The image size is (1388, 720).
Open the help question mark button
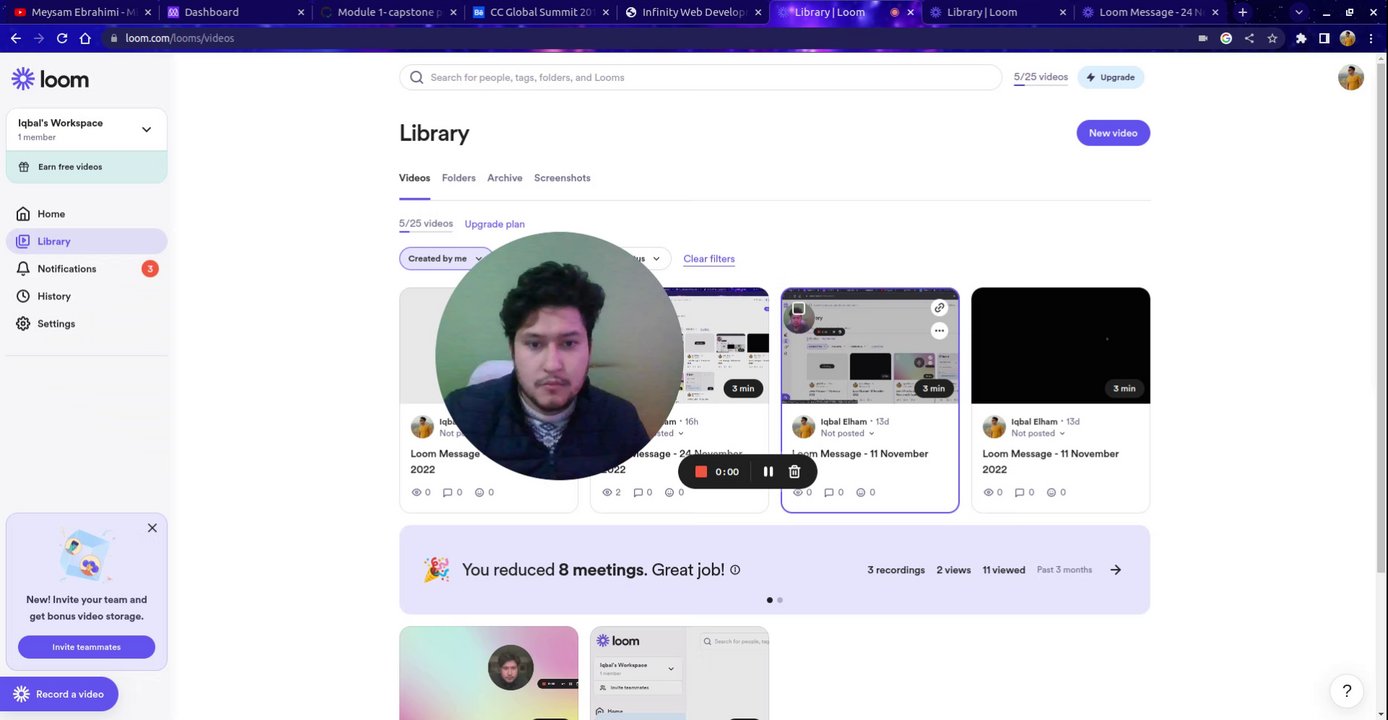click(1347, 691)
